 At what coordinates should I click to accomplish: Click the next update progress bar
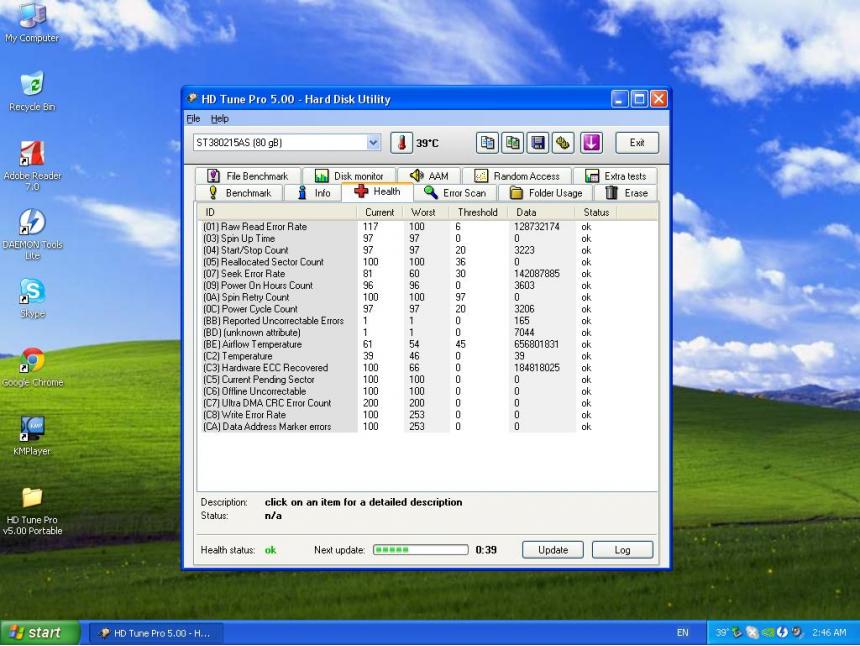(420, 550)
